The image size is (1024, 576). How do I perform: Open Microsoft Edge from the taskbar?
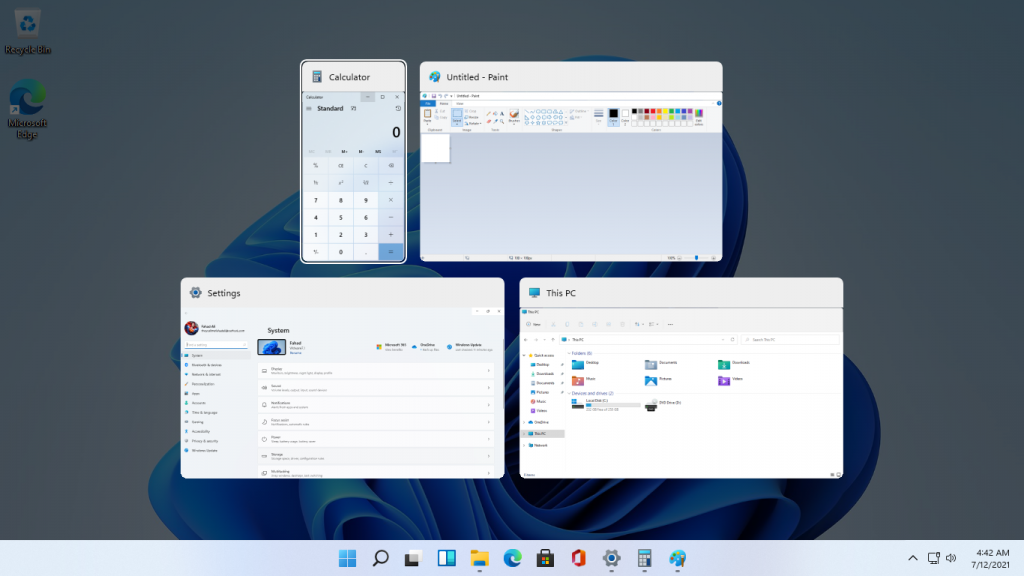click(511, 559)
